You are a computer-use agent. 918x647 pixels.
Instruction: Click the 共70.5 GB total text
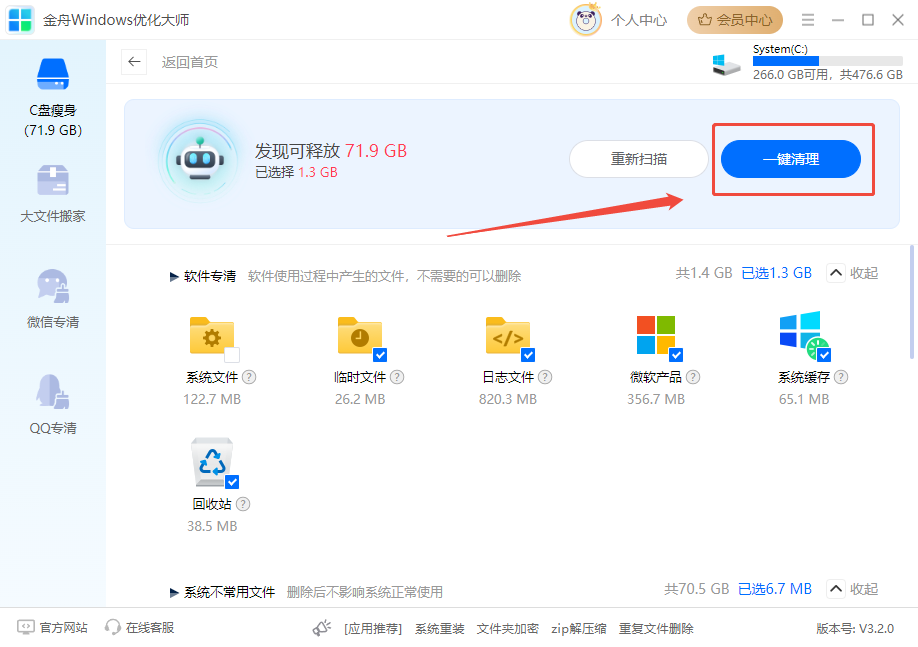(697, 588)
